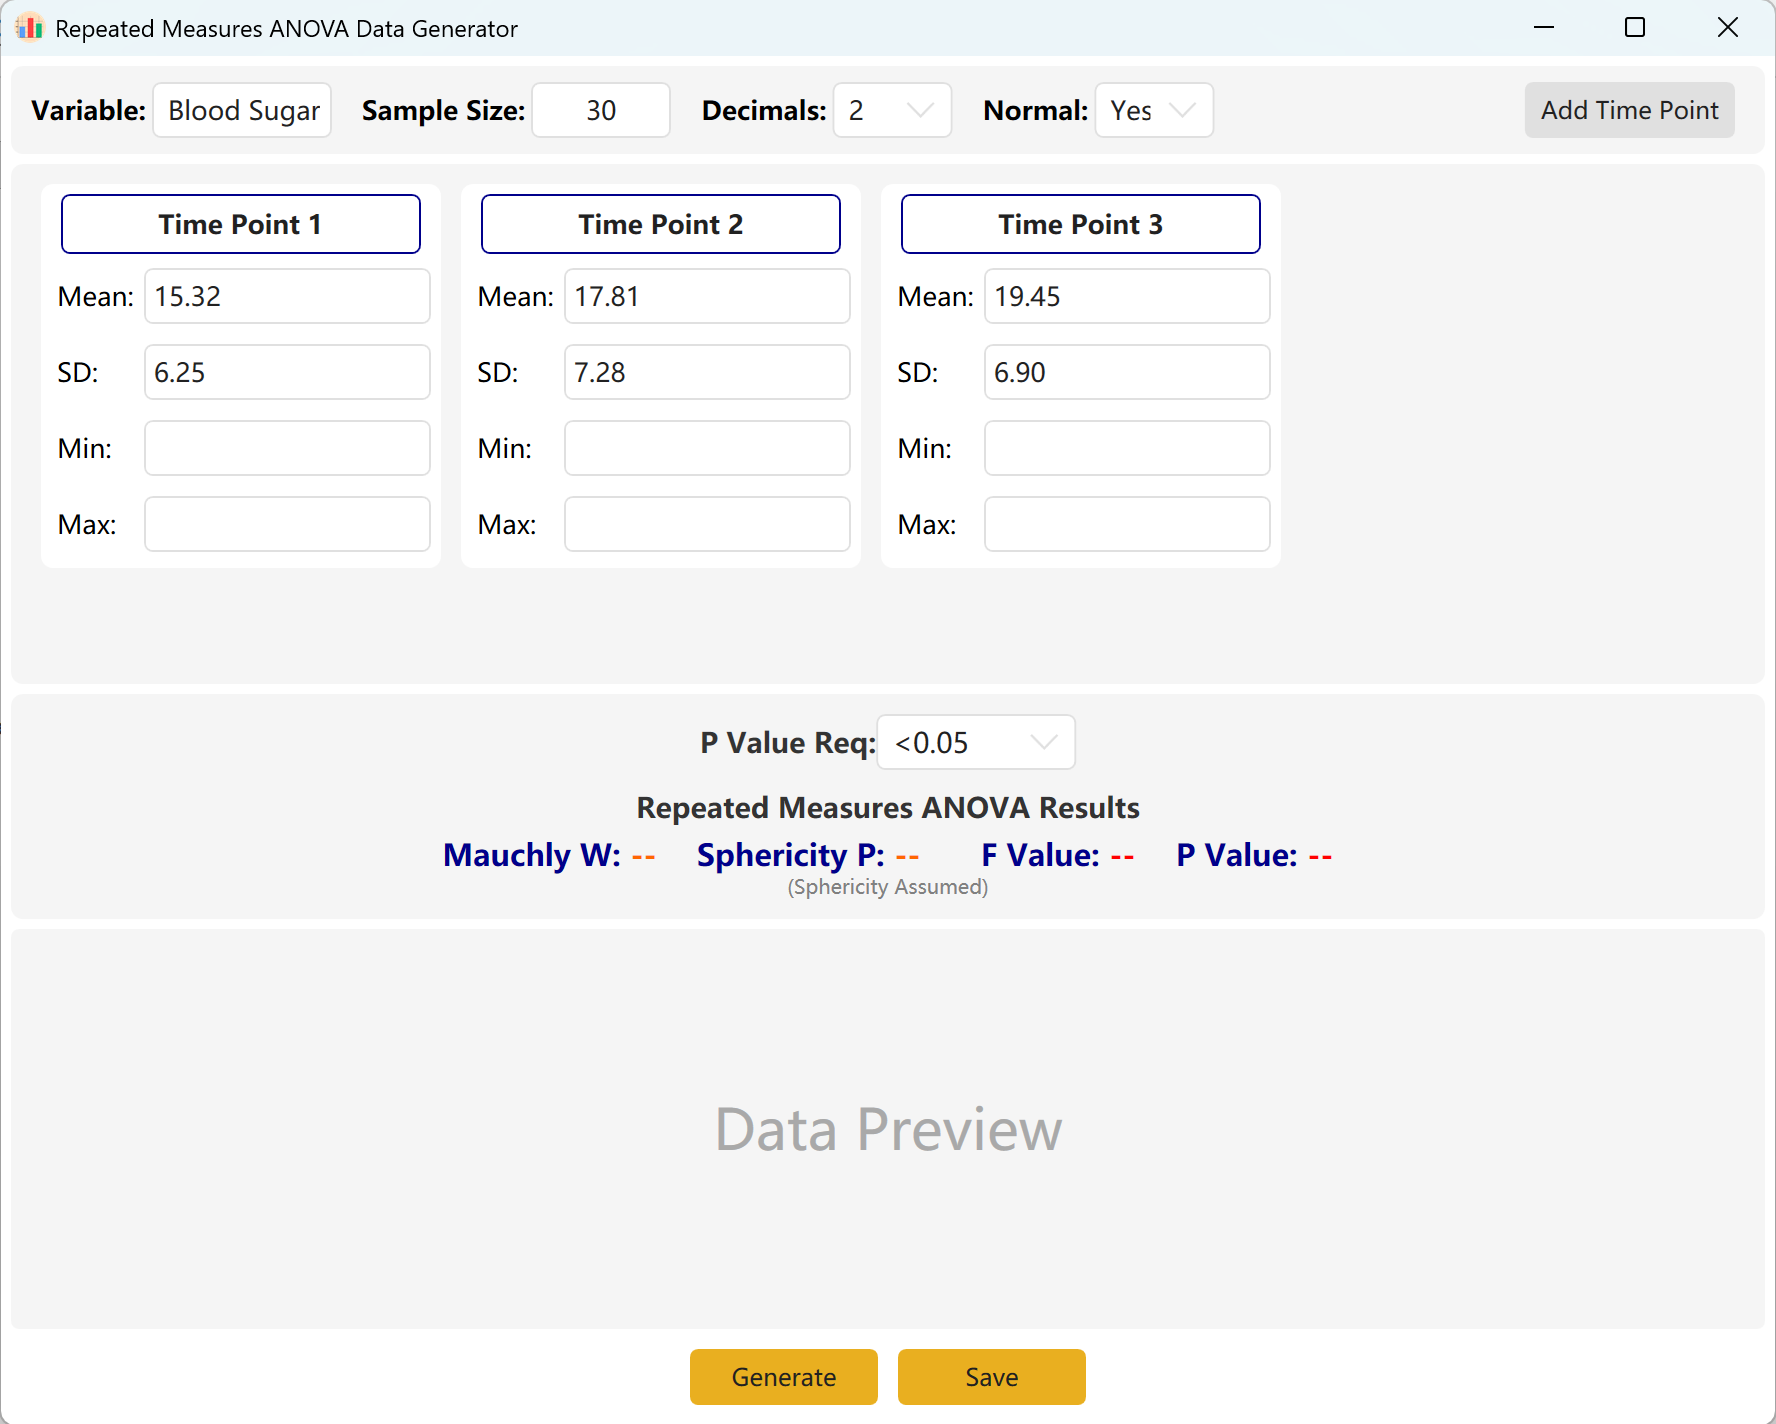1776x1424 pixels.
Task: Click the Time Point 3 Min field
Action: tap(1127, 448)
